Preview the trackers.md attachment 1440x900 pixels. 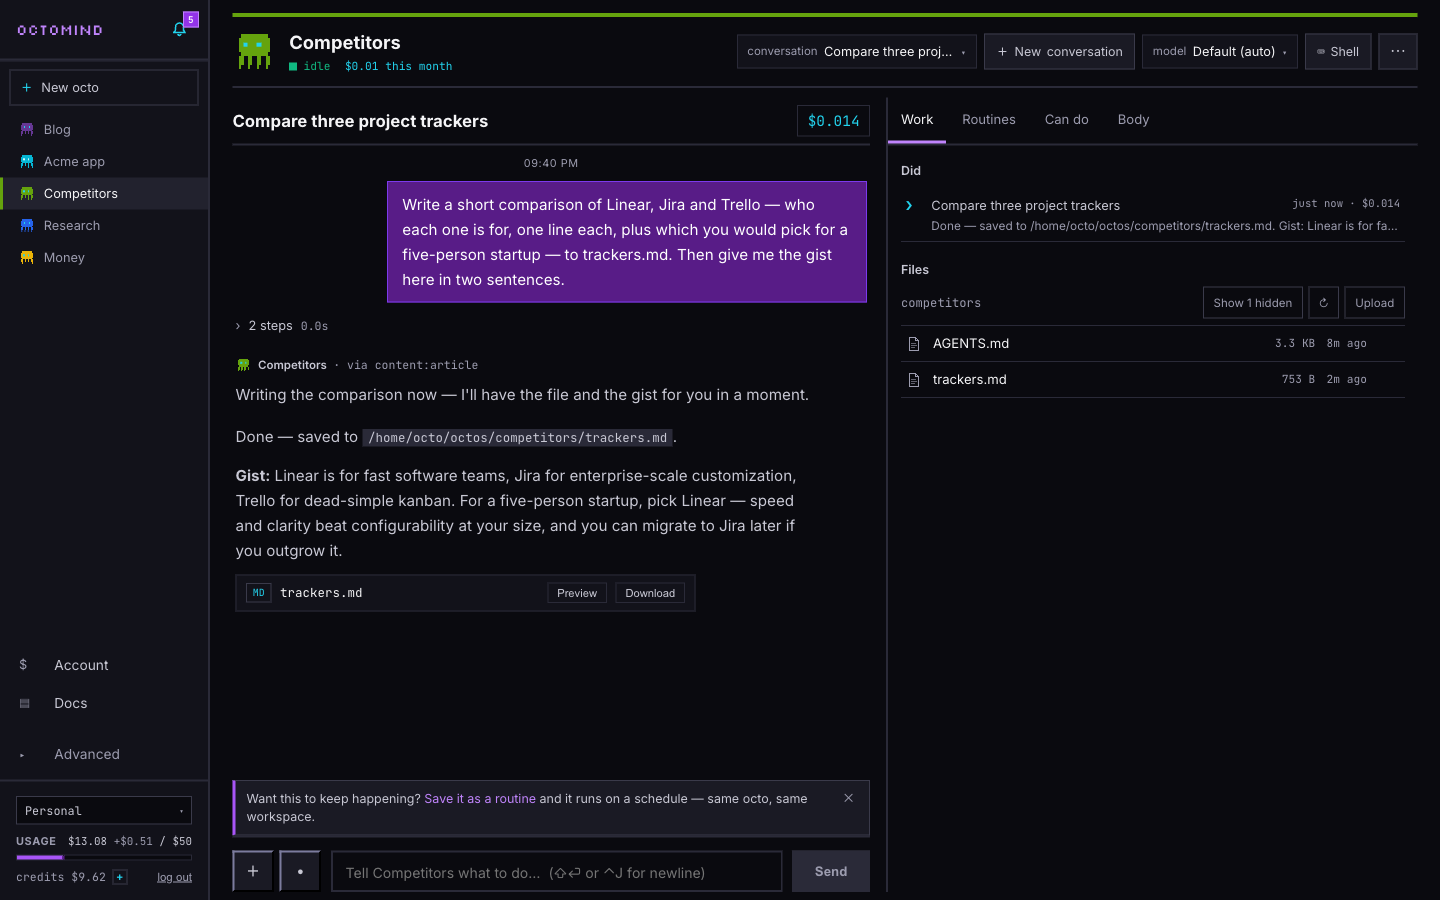click(577, 593)
